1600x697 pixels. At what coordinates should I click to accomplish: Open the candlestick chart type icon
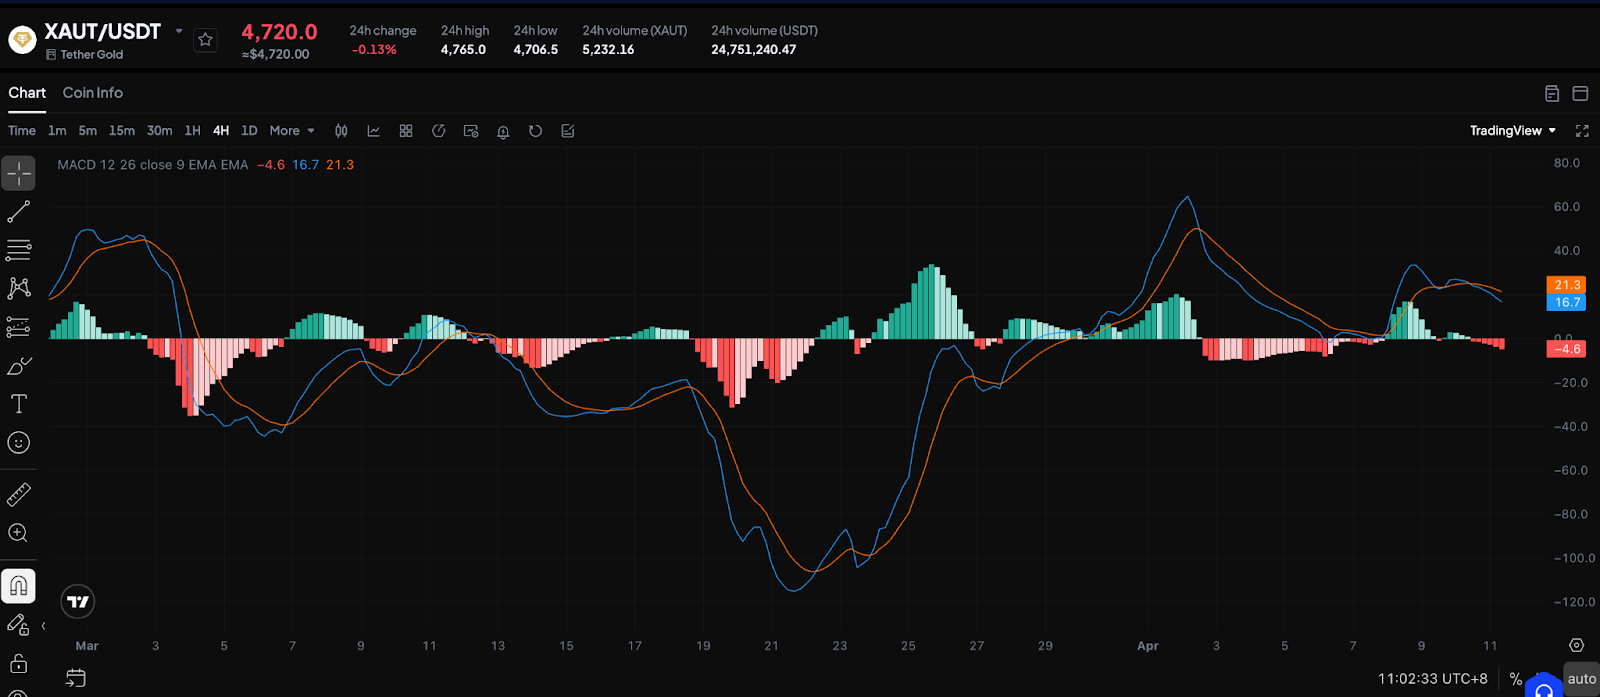pyautogui.click(x=341, y=131)
